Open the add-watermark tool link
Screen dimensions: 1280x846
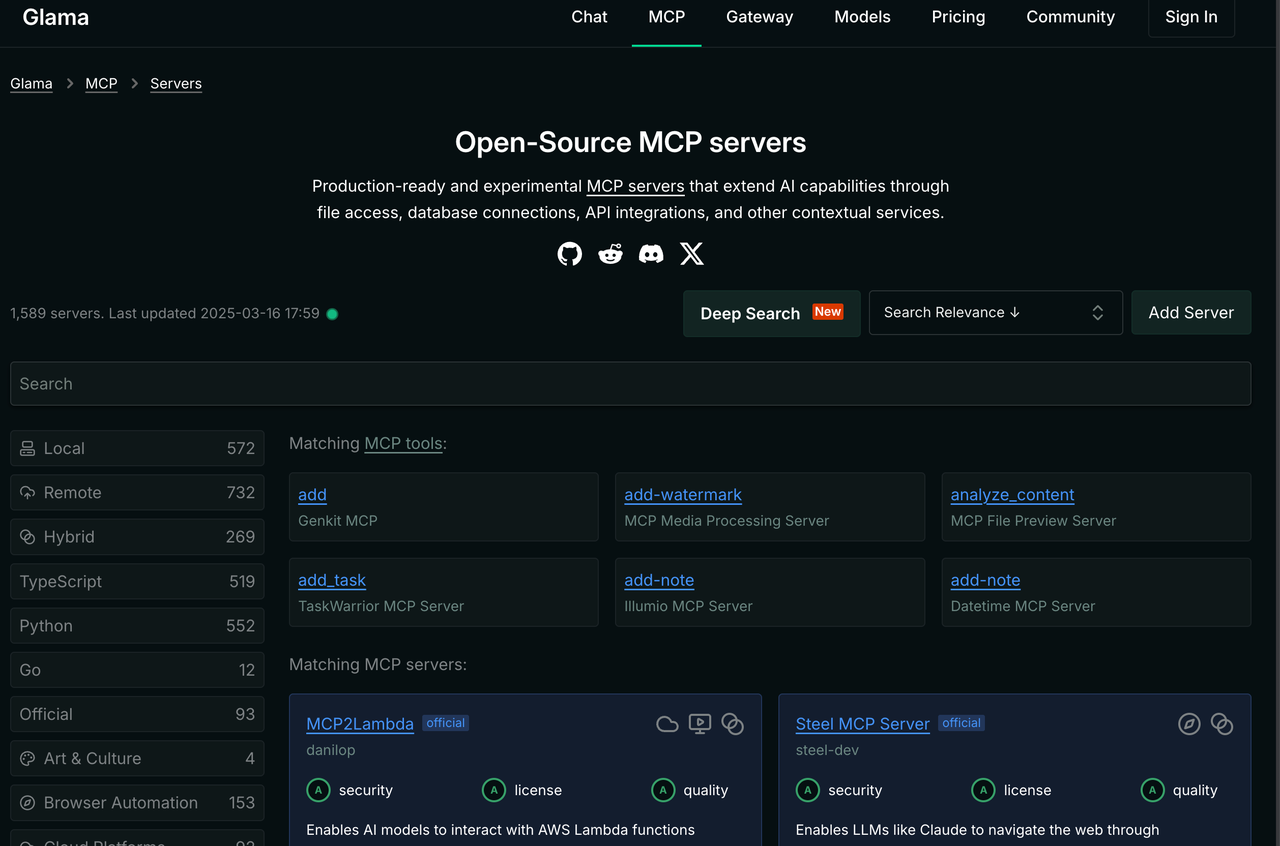tap(683, 495)
